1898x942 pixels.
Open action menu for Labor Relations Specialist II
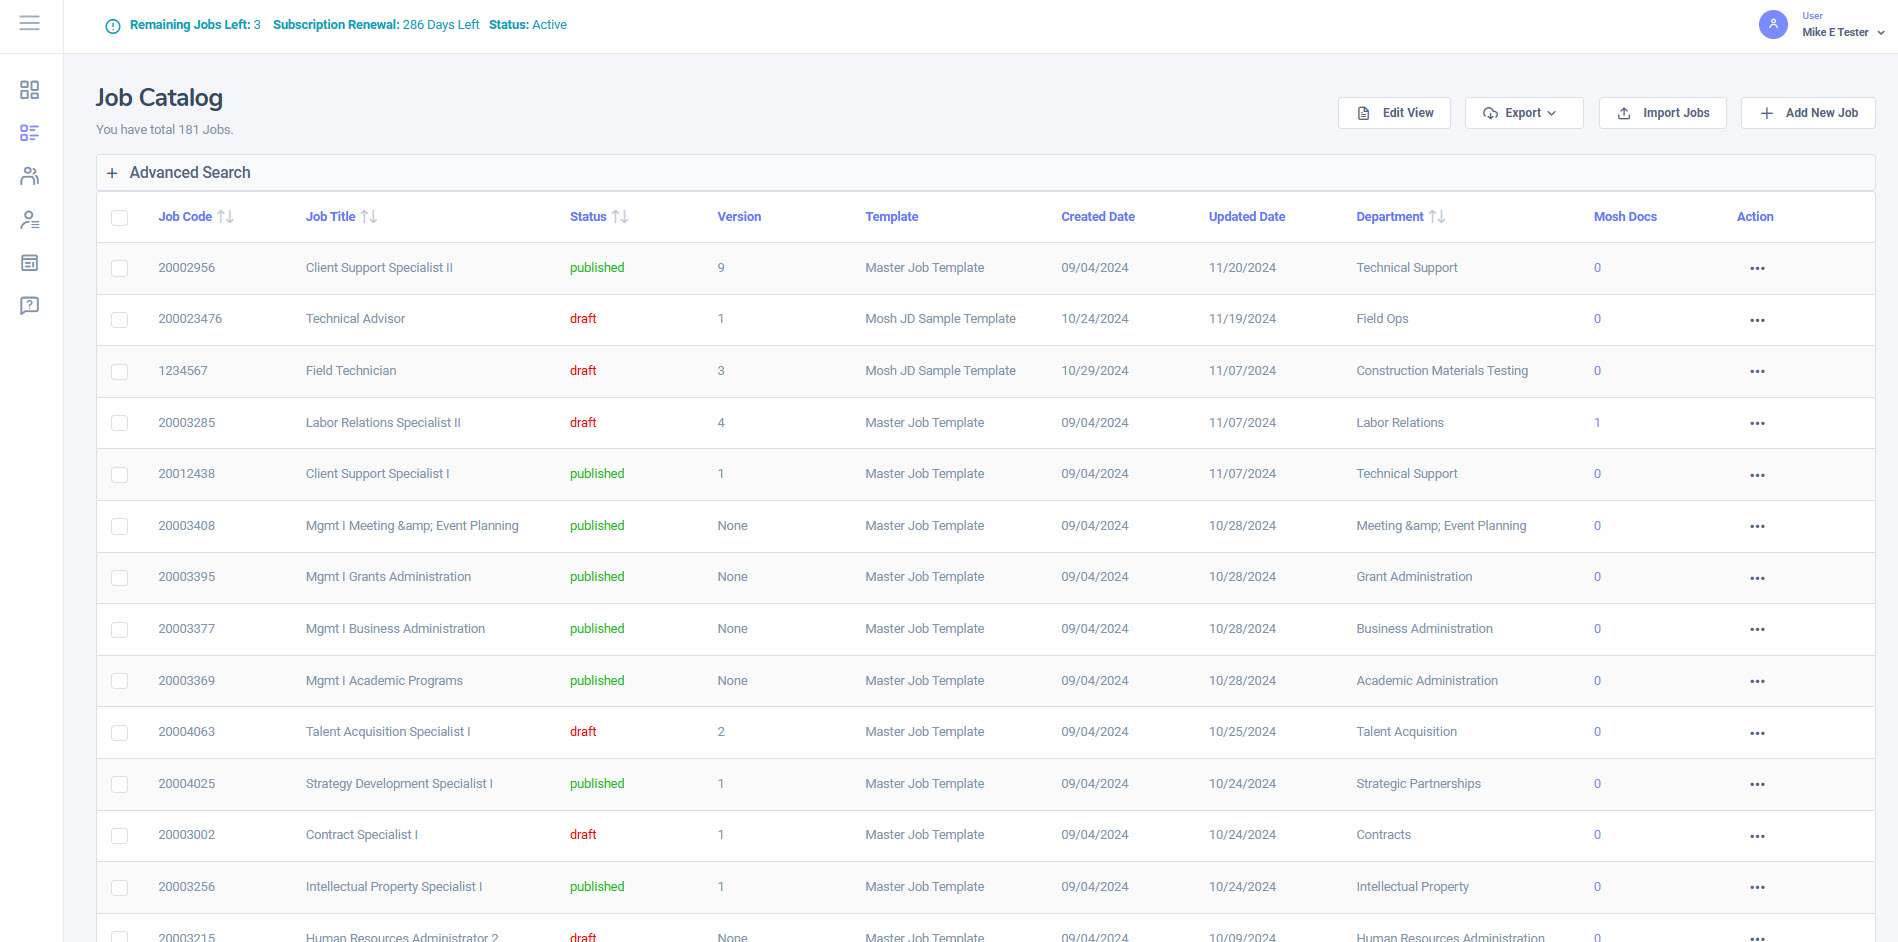tap(1757, 424)
